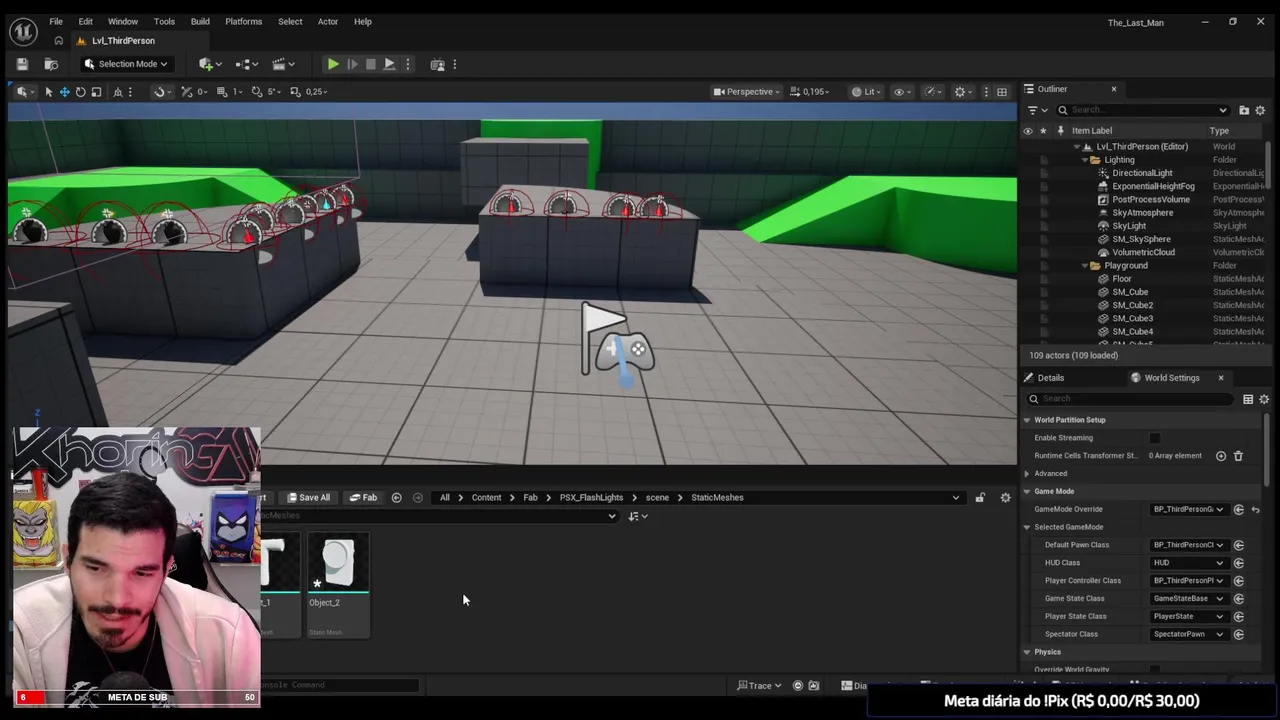Click the Stop simulation button
Image resolution: width=1280 pixels, height=720 pixels.
click(371, 64)
